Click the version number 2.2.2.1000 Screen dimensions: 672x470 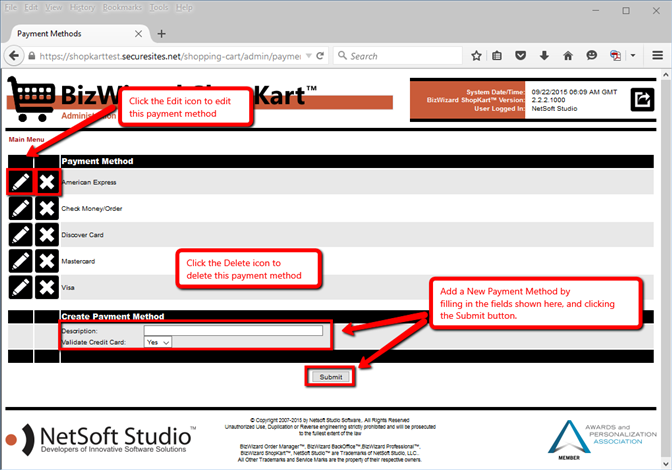(x=548, y=100)
